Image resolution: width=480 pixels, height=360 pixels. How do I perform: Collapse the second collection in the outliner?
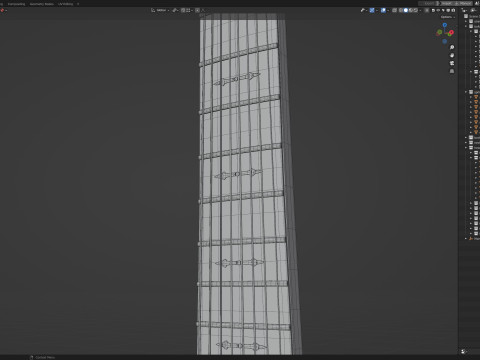(x=466, y=26)
